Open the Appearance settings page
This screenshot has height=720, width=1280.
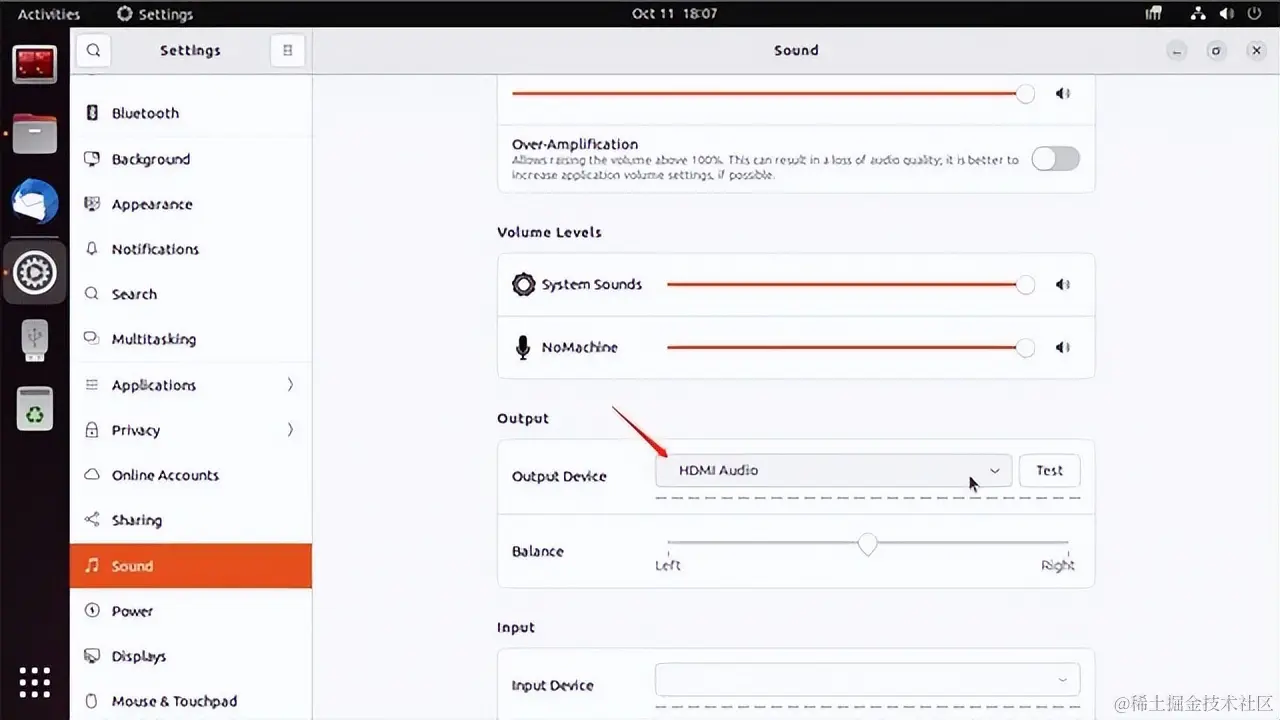pyautogui.click(x=191, y=204)
